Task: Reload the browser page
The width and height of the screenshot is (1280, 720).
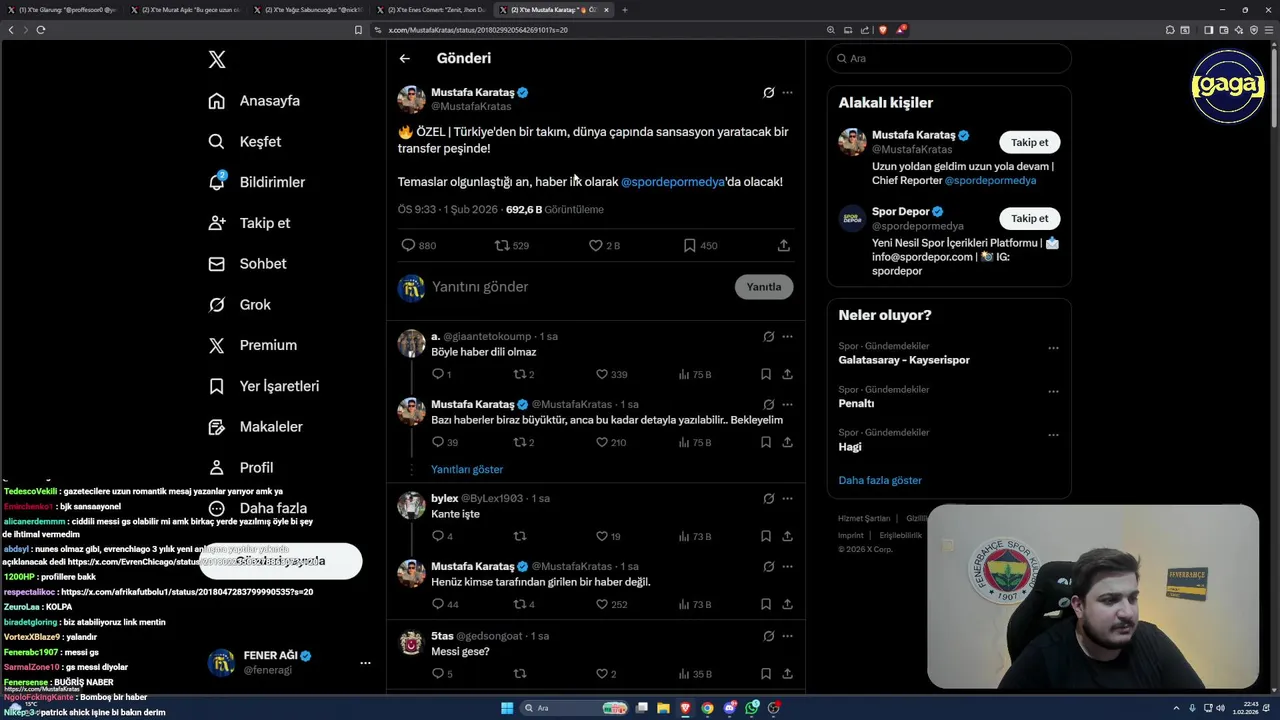Action: coord(41,30)
